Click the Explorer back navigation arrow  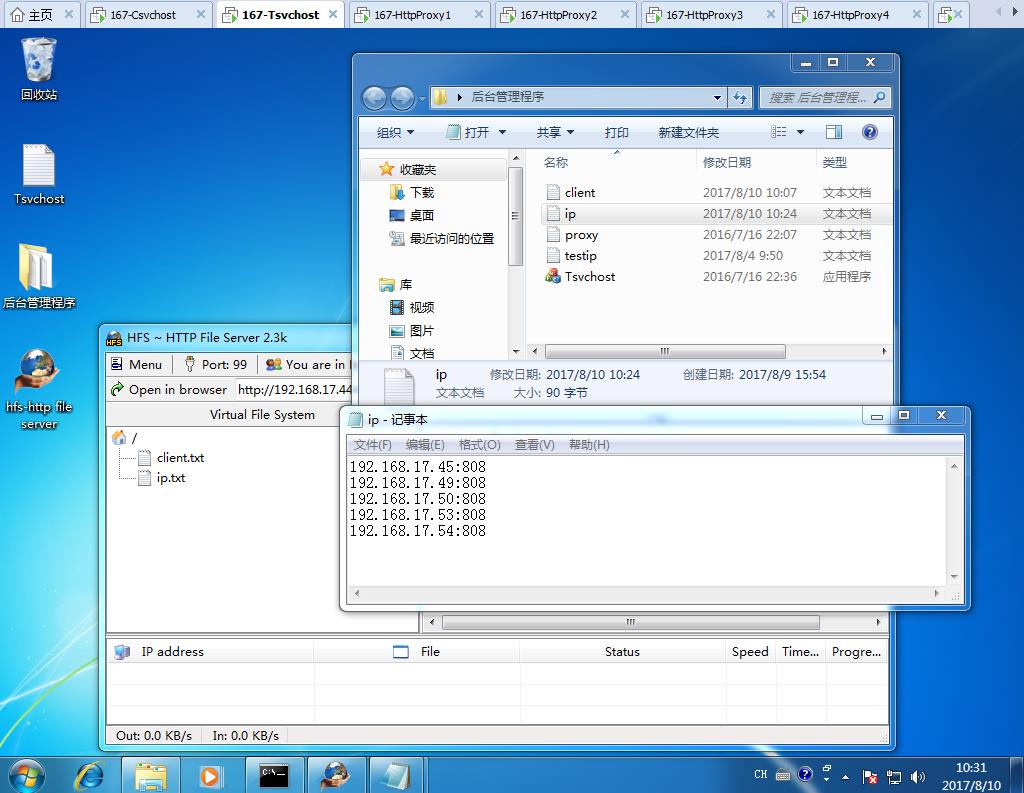(x=375, y=98)
